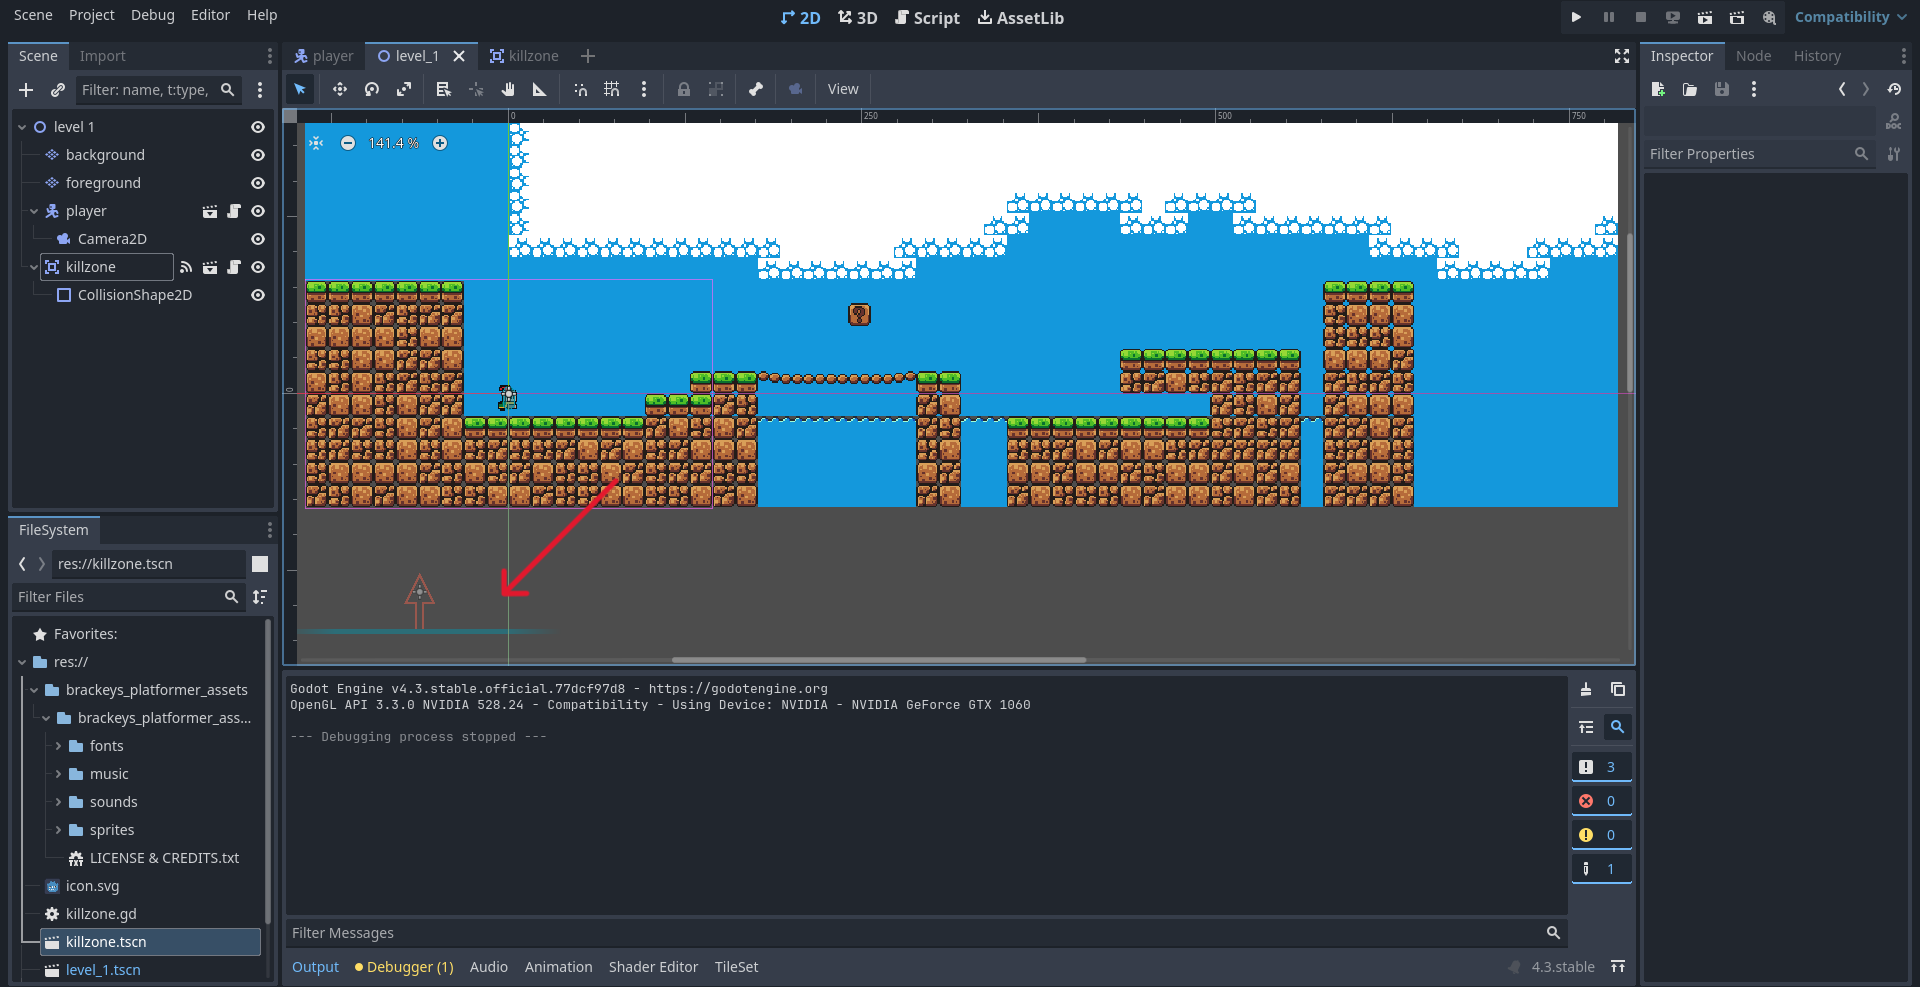The image size is (1920, 987).
Task: Open the Project menu
Action: [92, 15]
